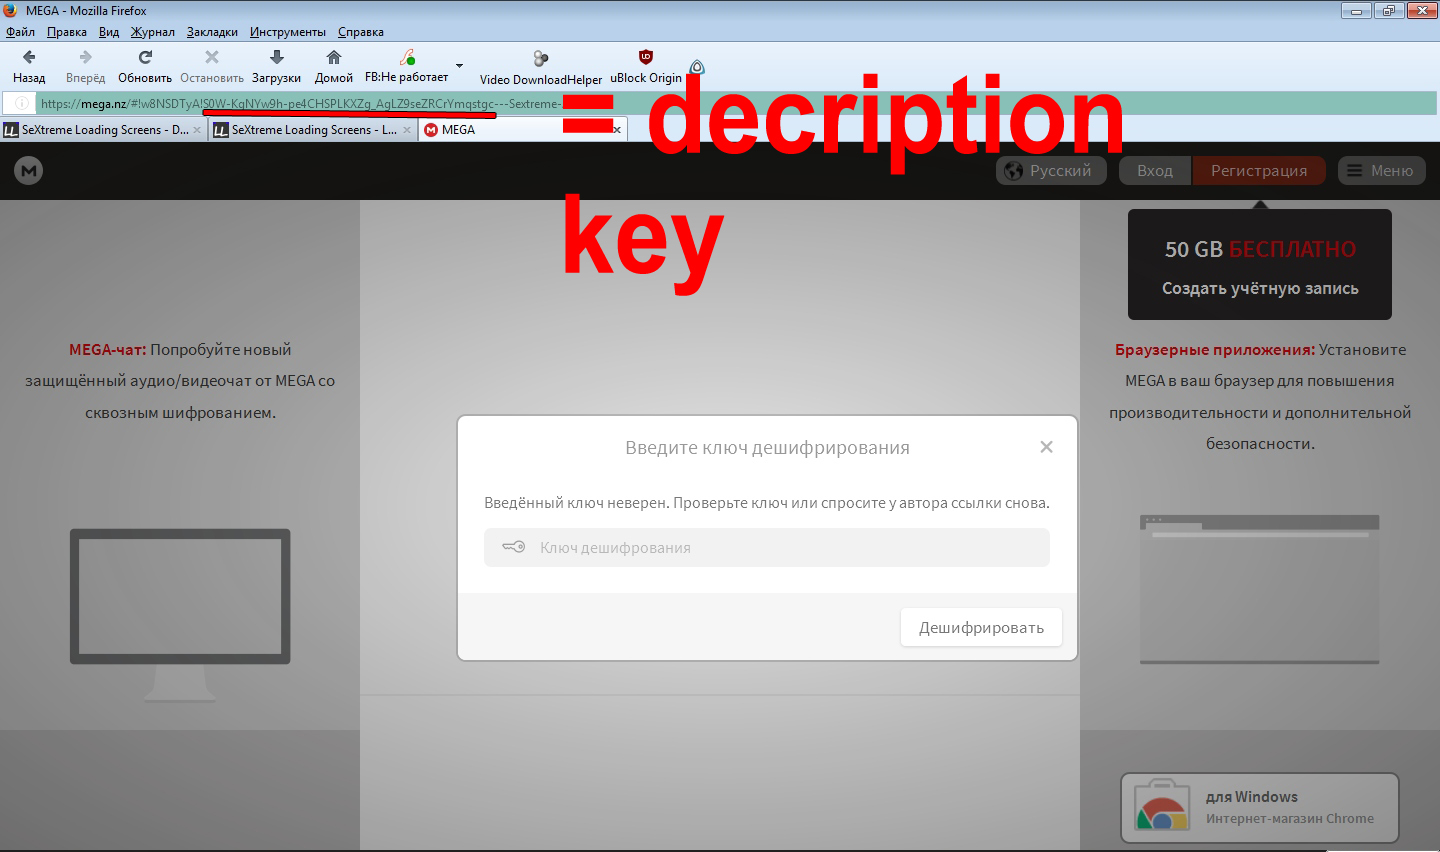Click the decryption key input field
The height and width of the screenshot is (852, 1440).
[x=766, y=547]
